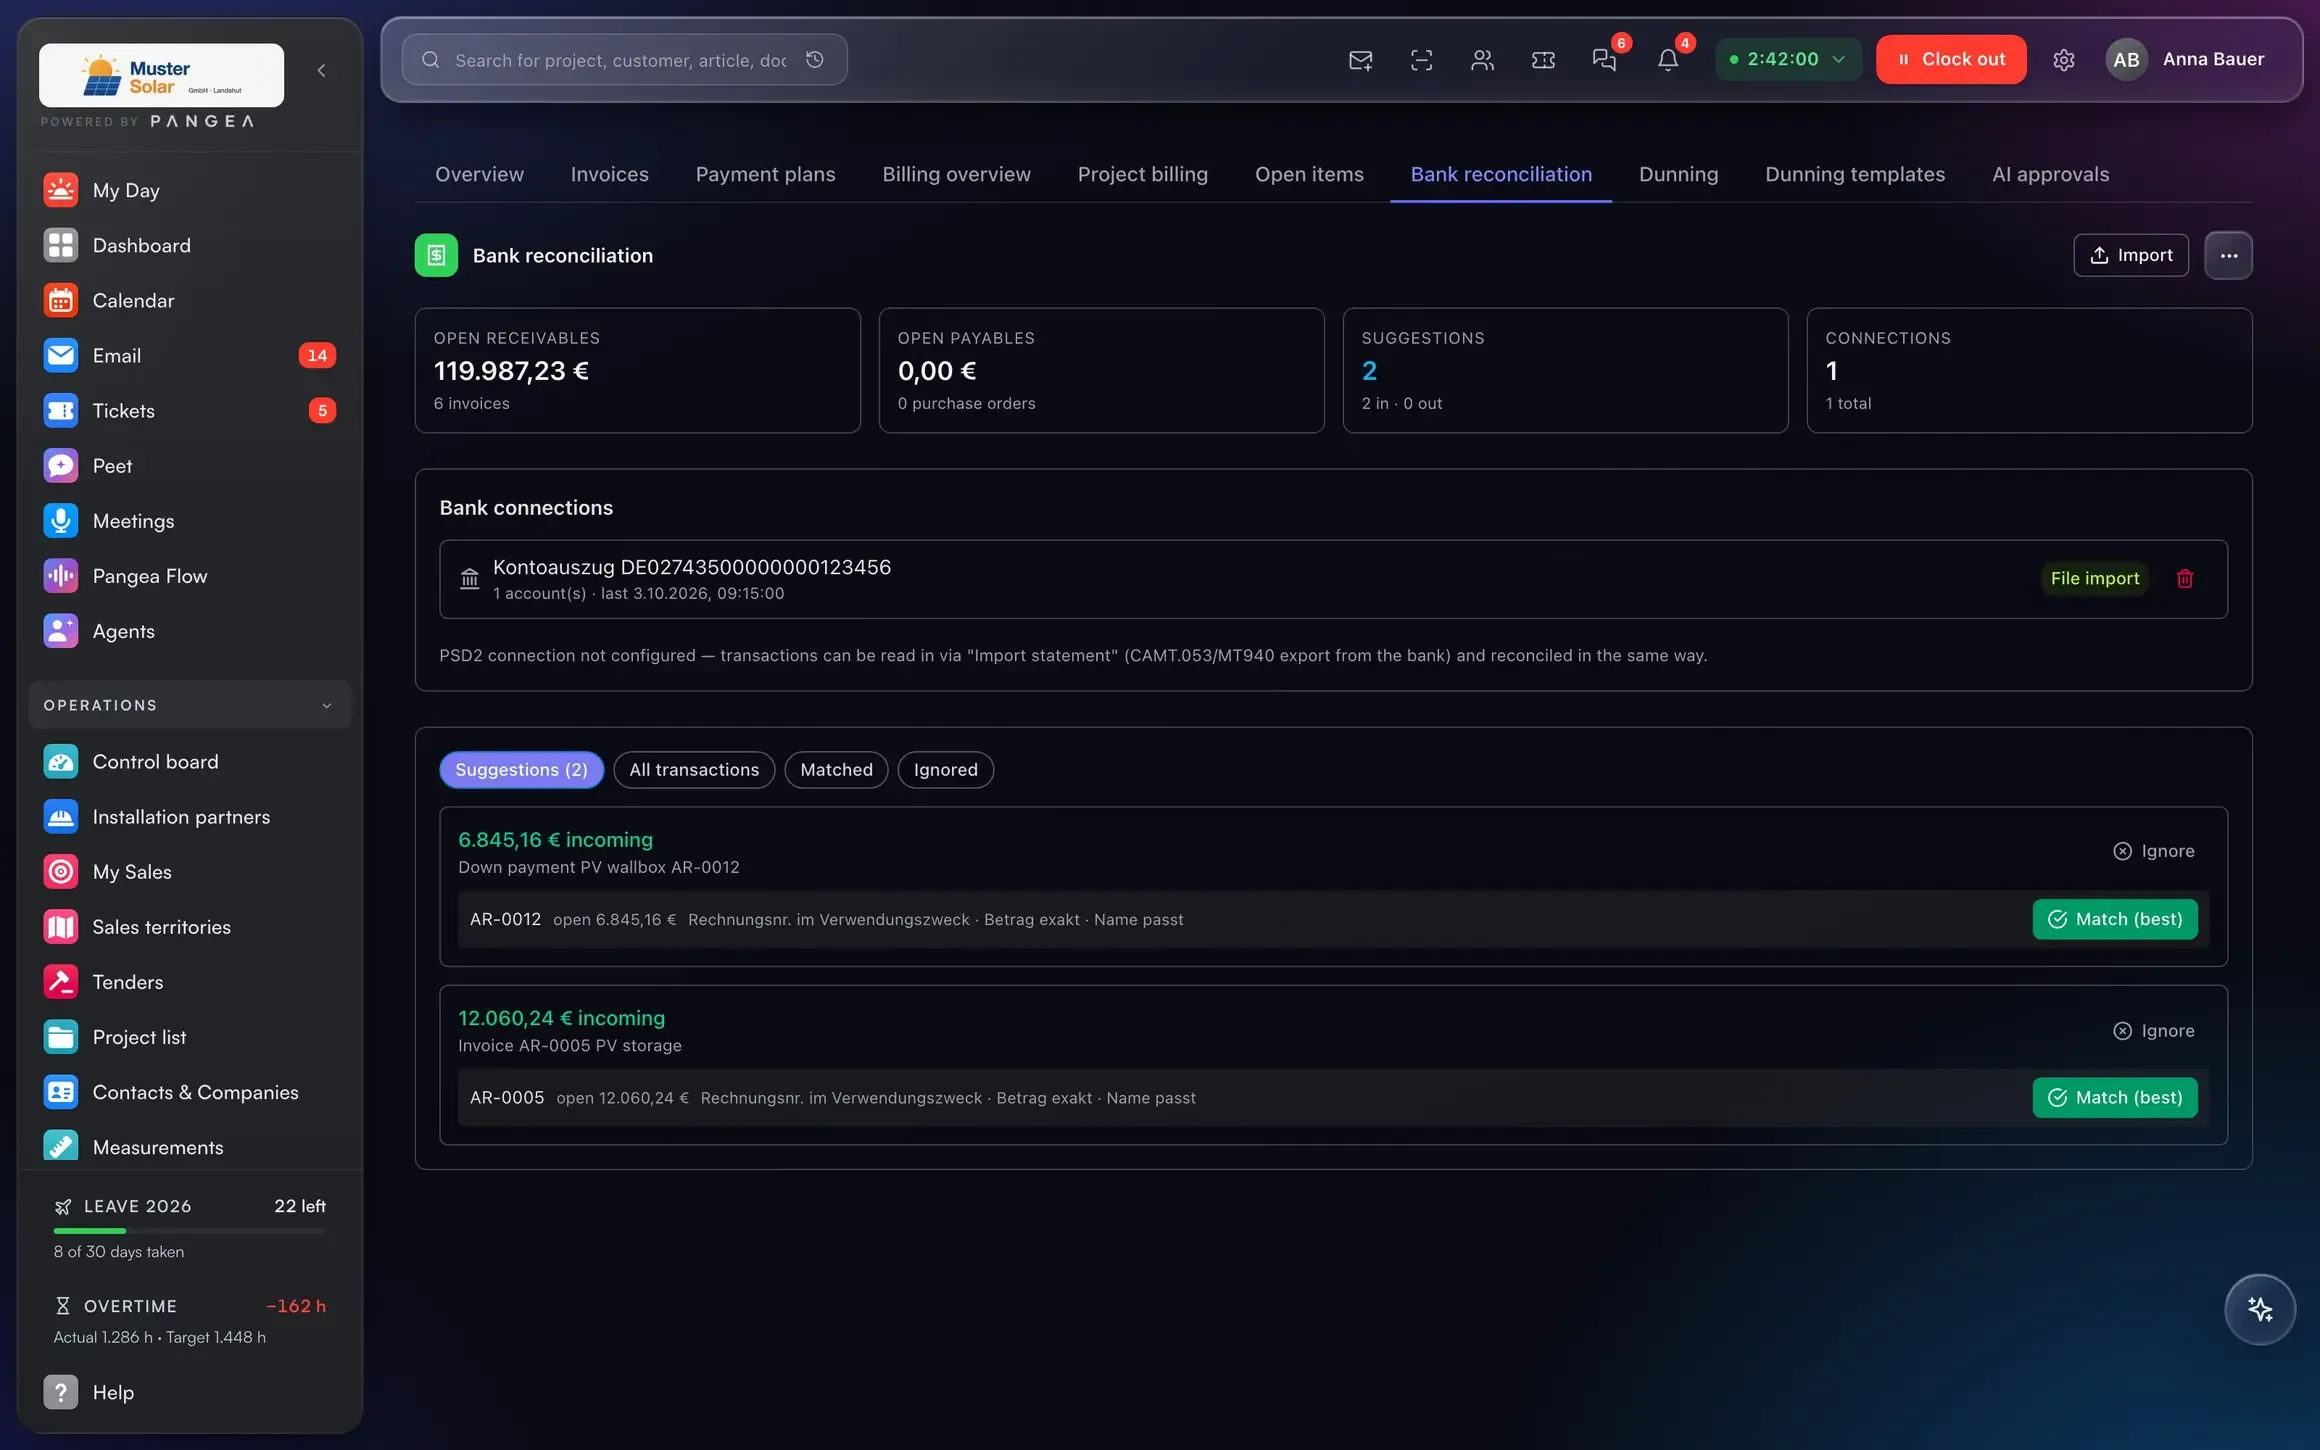Collapse the sidebar with the chevron

pyautogui.click(x=321, y=70)
